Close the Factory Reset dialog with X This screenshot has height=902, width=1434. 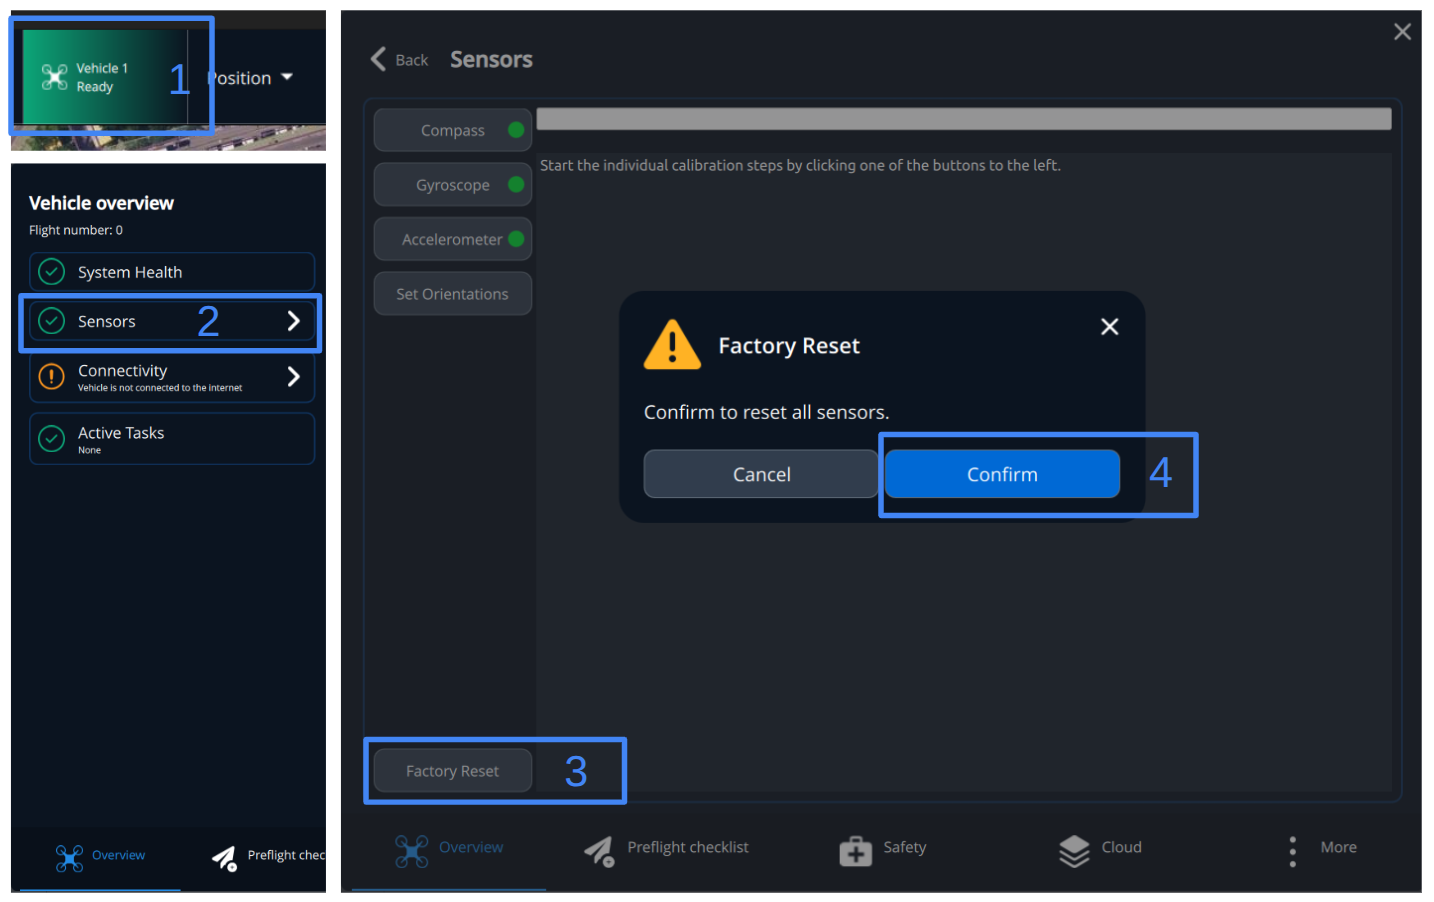pyautogui.click(x=1109, y=327)
